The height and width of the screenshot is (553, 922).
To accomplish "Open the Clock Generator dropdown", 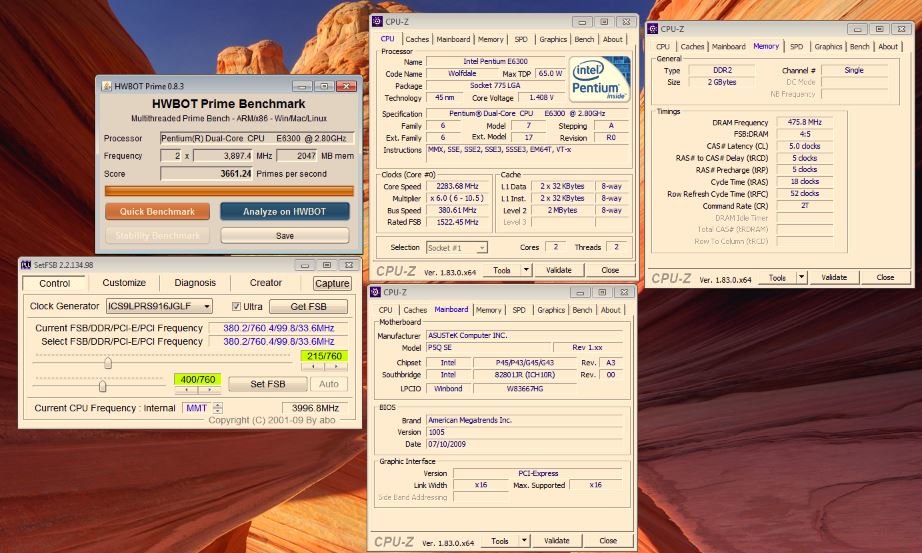I will (x=206, y=307).
